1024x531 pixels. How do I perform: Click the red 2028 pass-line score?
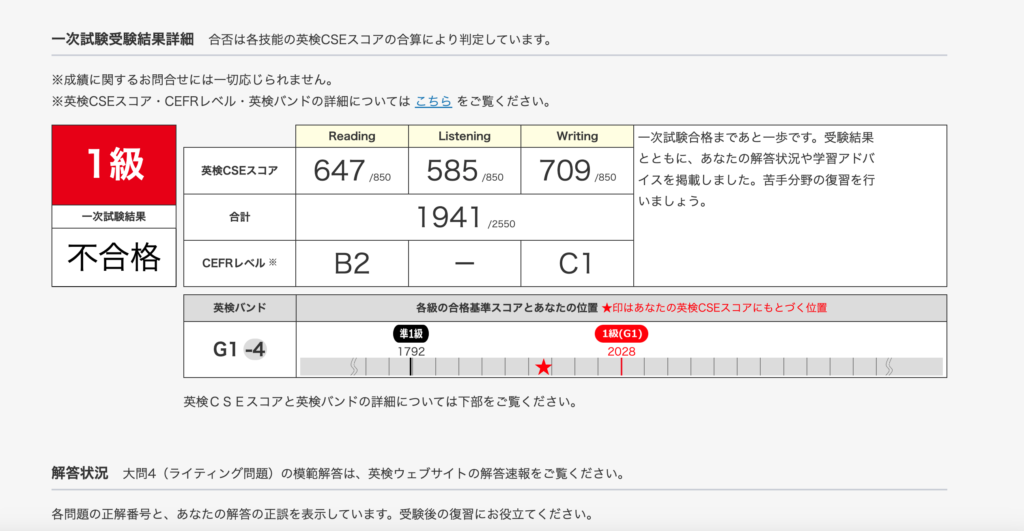pyautogui.click(x=621, y=351)
